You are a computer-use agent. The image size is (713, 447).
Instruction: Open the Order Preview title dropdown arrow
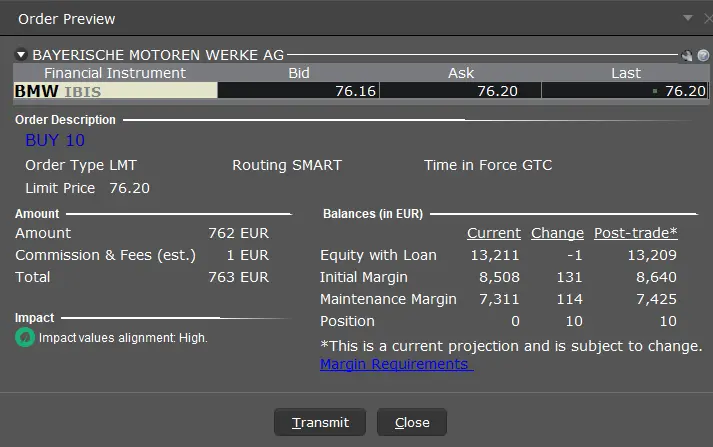point(688,18)
